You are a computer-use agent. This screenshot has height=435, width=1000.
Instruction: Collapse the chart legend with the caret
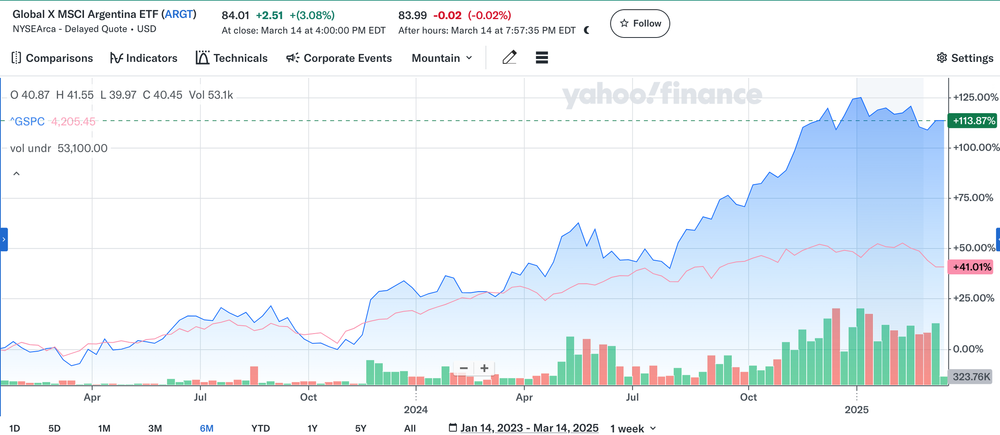coord(16,173)
